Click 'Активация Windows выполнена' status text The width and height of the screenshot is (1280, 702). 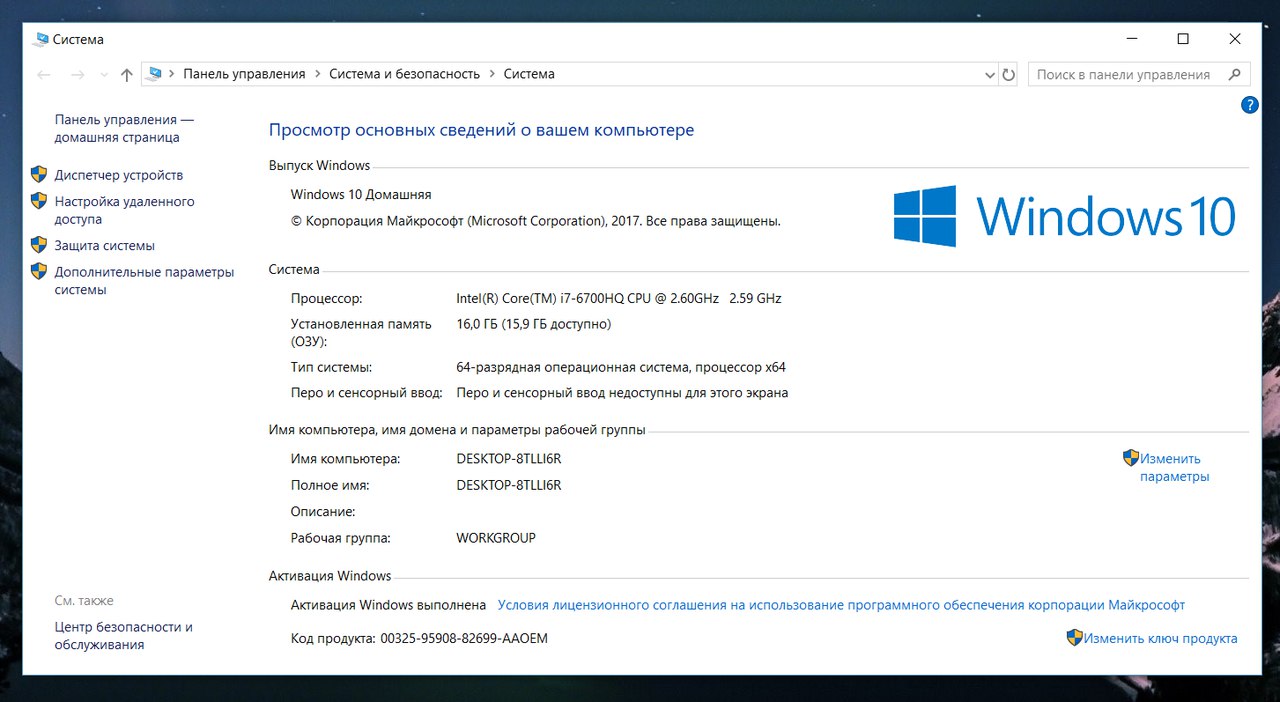coord(388,605)
